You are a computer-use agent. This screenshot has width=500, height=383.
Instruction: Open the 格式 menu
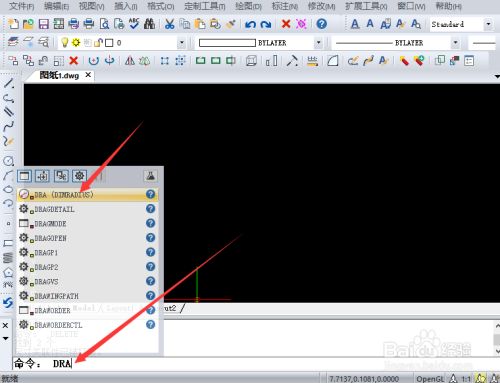click(161, 6)
